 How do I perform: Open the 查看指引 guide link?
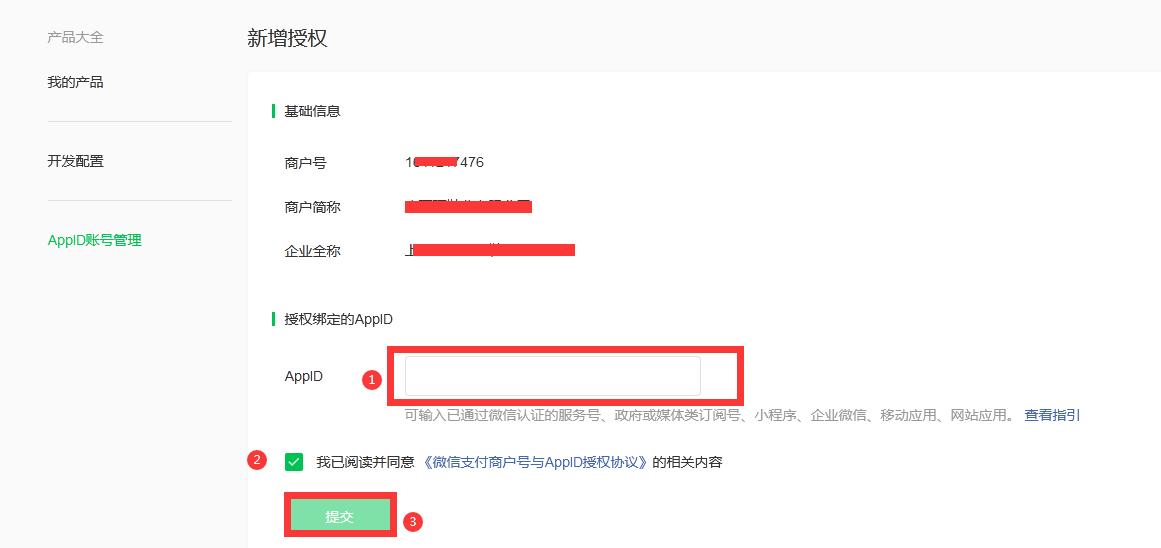(x=1051, y=415)
